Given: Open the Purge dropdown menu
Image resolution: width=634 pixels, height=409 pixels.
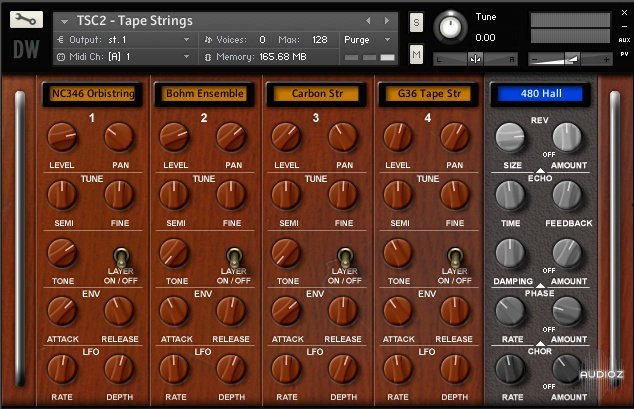Looking at the screenshot, I should click(x=367, y=40).
